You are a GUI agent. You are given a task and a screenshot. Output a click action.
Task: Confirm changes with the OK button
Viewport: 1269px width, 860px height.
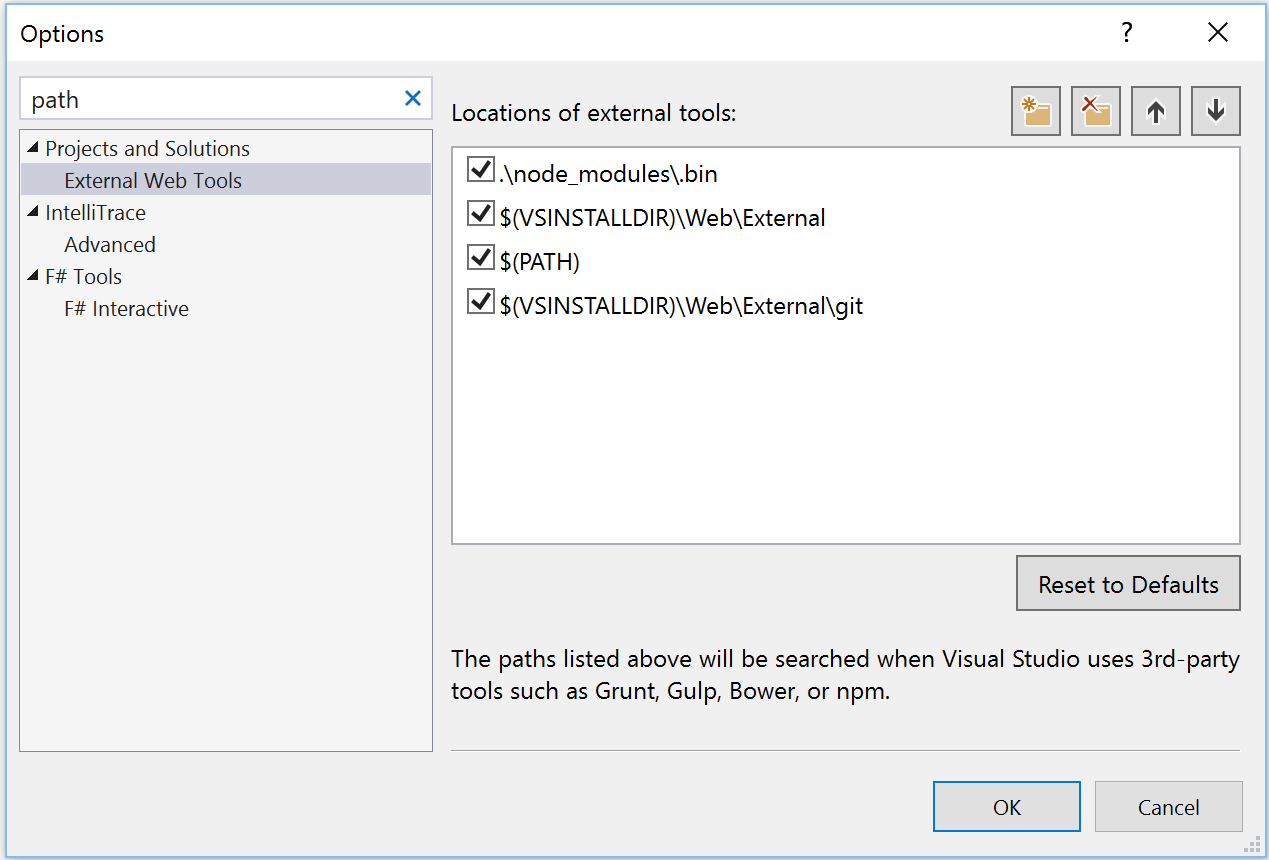coord(1006,807)
